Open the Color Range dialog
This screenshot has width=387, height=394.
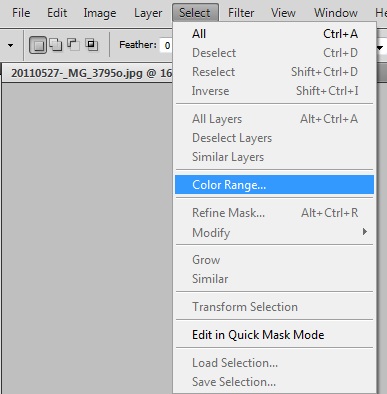(x=274, y=185)
